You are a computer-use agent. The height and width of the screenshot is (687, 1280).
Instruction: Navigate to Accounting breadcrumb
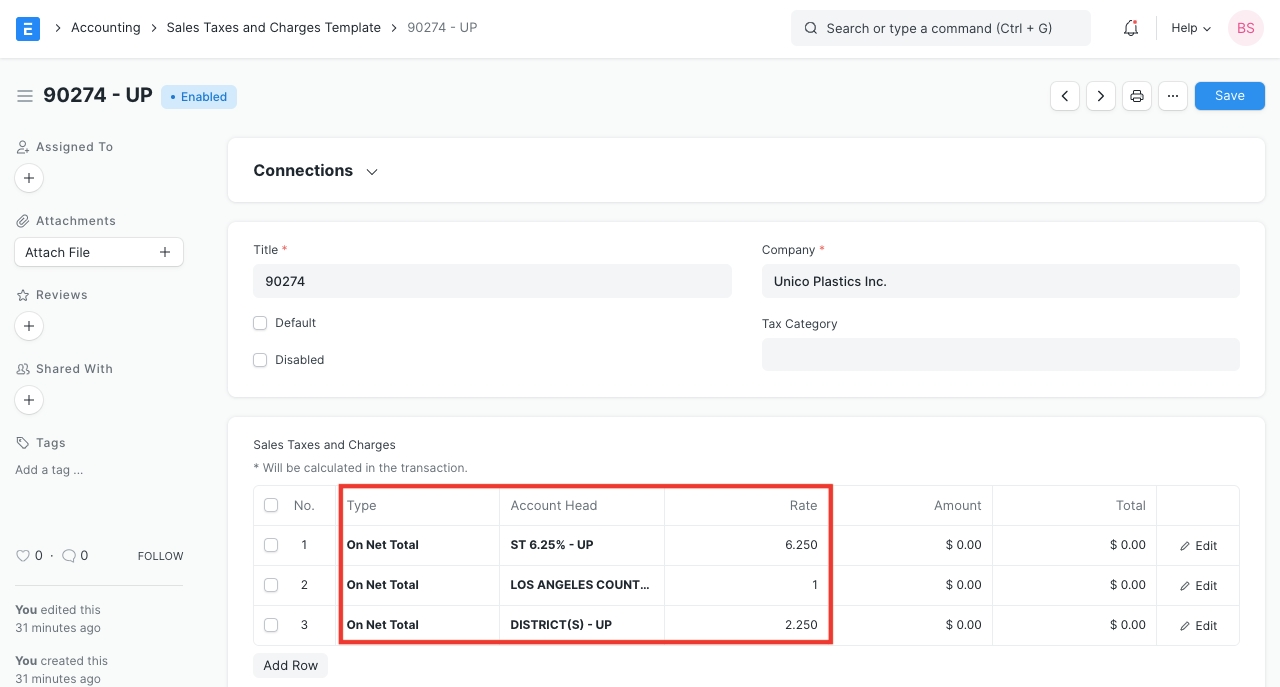pos(105,28)
